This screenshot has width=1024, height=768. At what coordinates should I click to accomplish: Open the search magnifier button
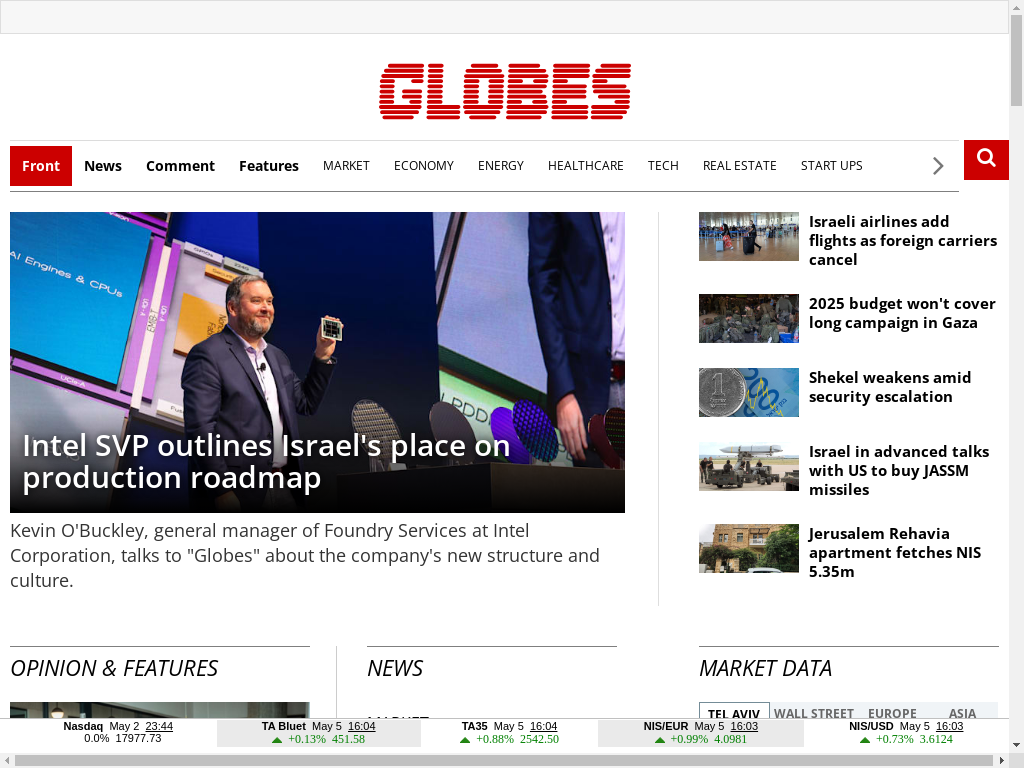tap(986, 160)
